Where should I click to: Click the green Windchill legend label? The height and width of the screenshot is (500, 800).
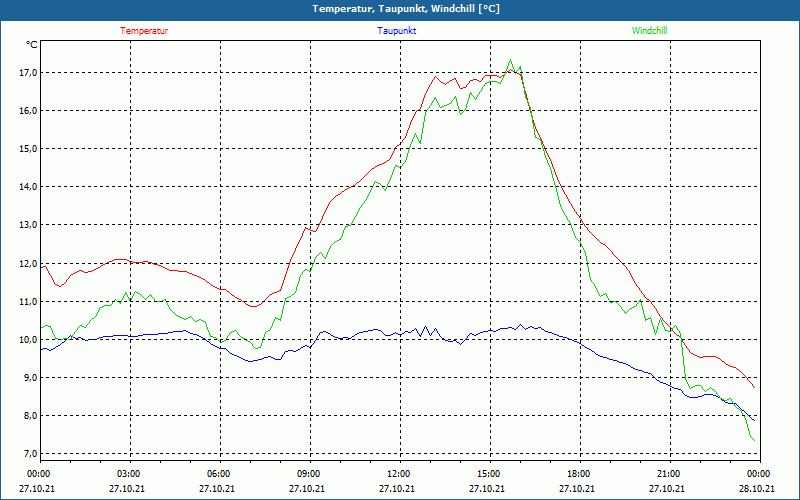649,31
